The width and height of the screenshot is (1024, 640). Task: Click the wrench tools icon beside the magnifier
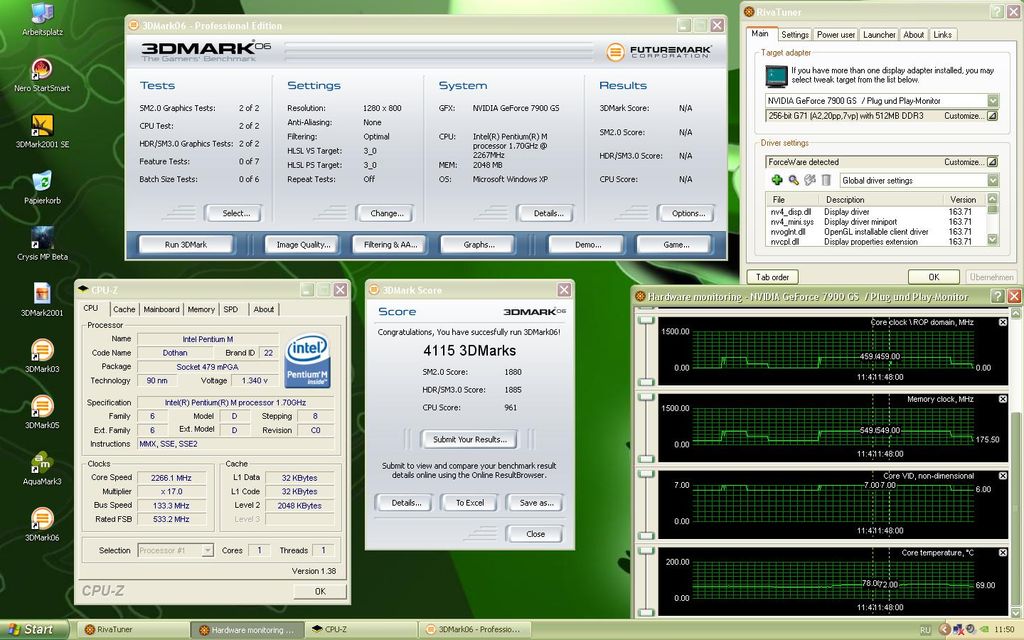pyautogui.click(x=810, y=180)
